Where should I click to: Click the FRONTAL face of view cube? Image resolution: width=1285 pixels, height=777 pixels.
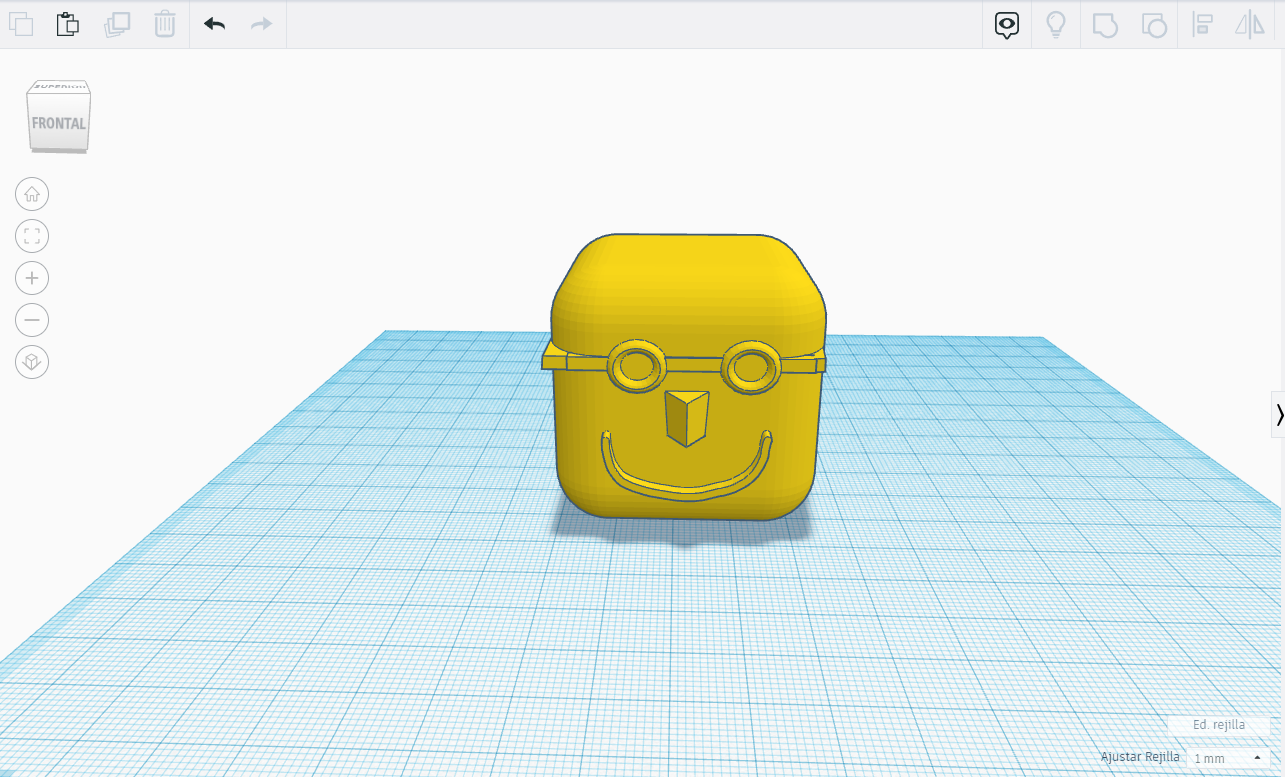pyautogui.click(x=59, y=122)
